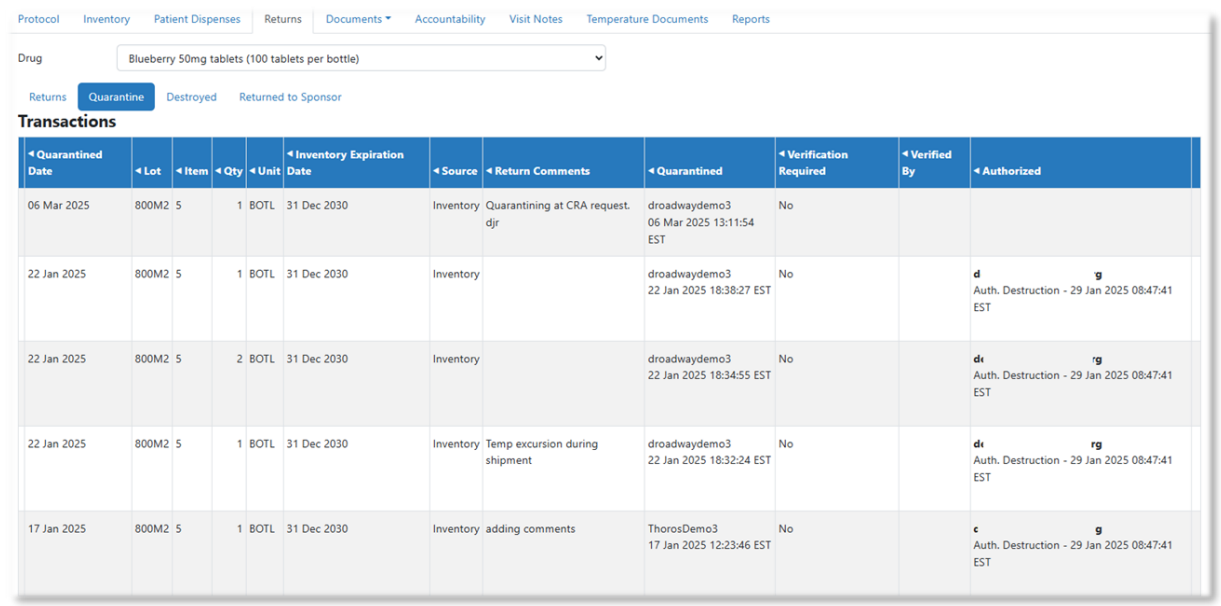Sort table by Verified By column
Image resolution: width=1221 pixels, height=606 pixels.
tap(926, 163)
